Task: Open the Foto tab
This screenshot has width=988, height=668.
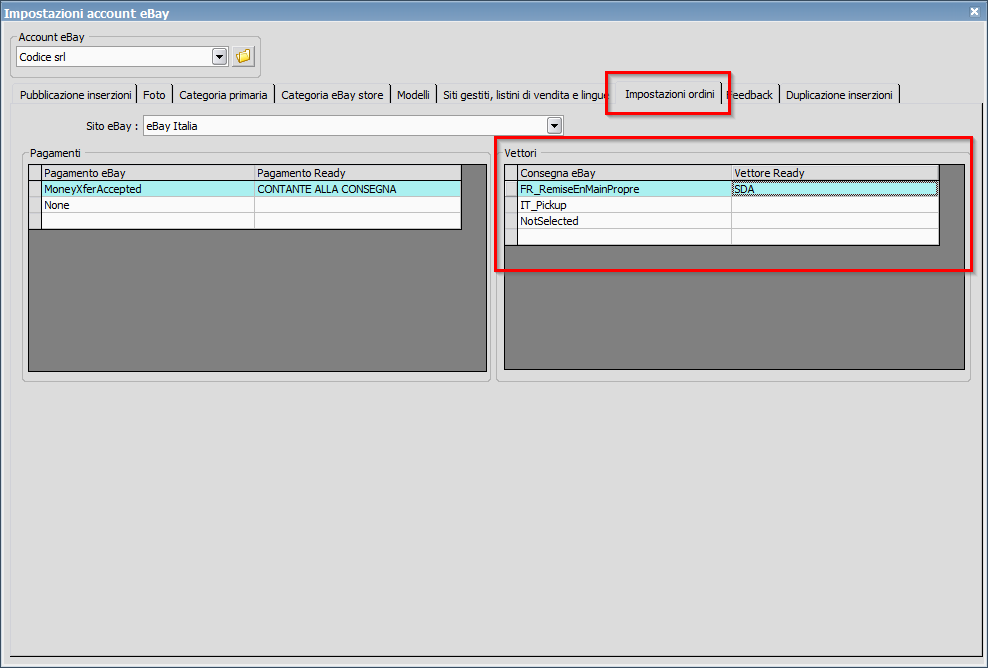Action: (x=154, y=95)
